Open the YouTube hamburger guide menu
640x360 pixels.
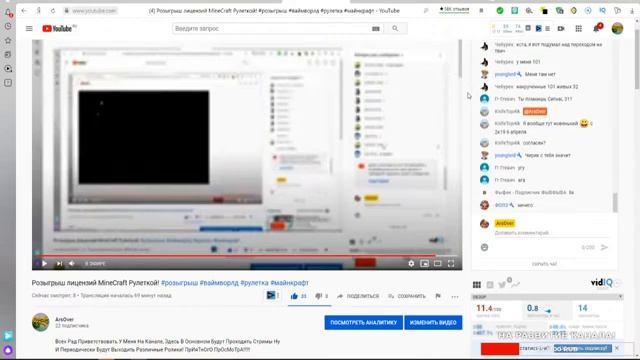pyautogui.click(x=29, y=29)
